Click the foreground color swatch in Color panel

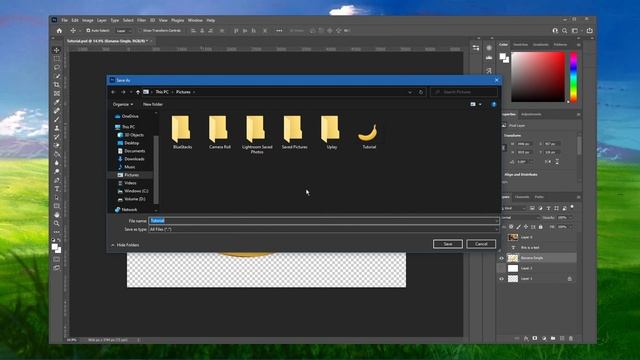[503, 57]
